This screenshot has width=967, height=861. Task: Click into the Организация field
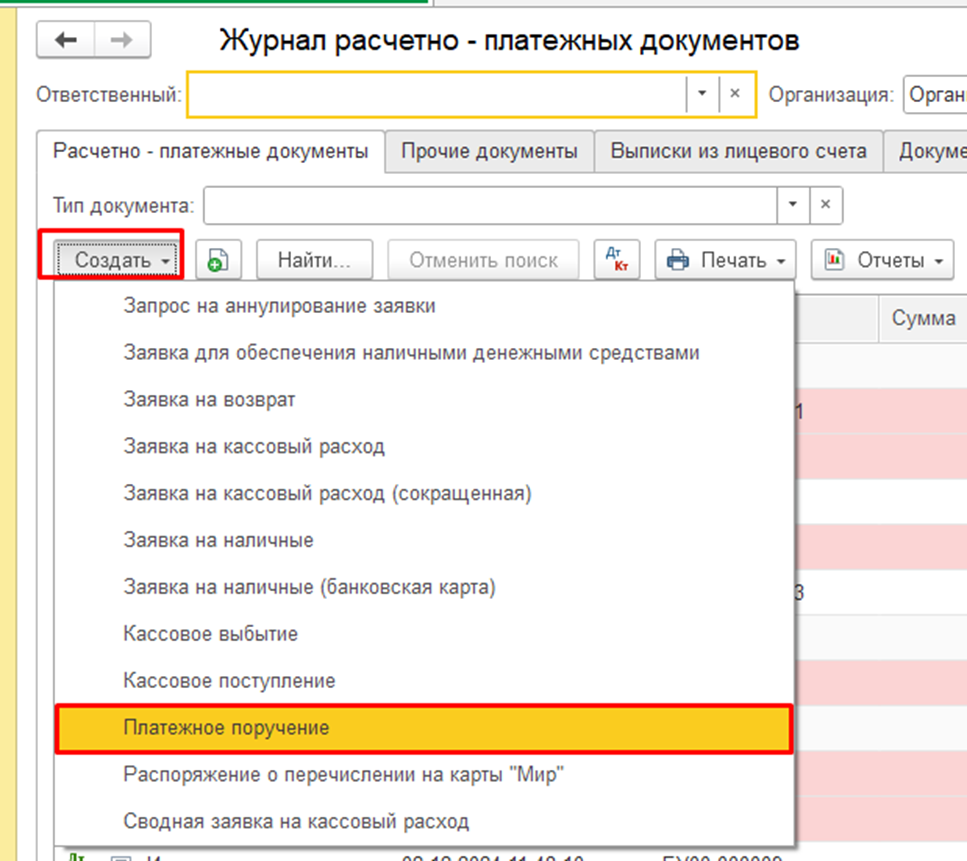pos(935,94)
